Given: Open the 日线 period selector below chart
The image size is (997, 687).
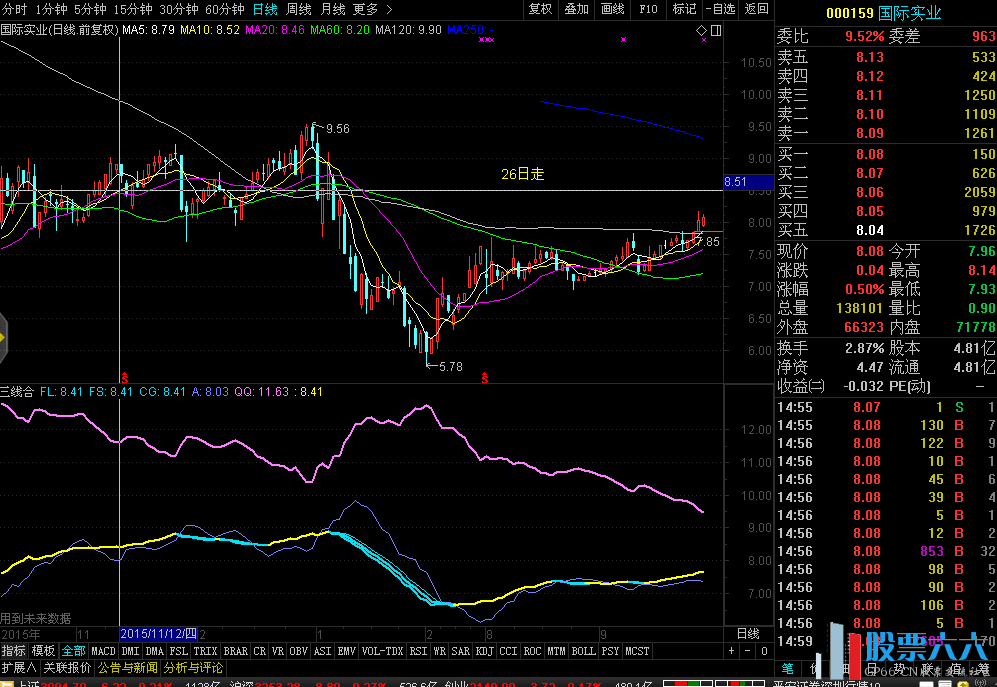Looking at the screenshot, I should pyautogui.click(x=747, y=634).
